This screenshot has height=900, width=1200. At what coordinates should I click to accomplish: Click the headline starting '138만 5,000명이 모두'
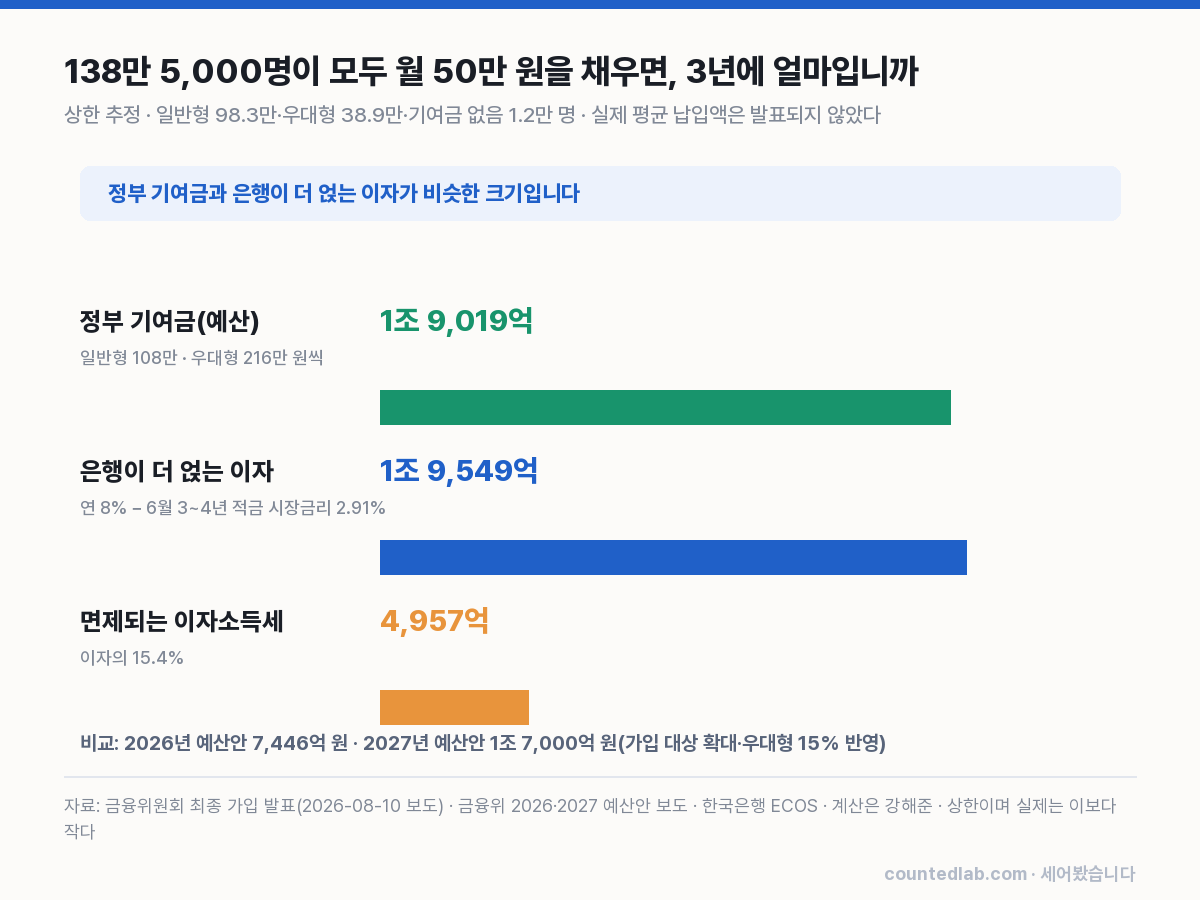[x=491, y=71]
